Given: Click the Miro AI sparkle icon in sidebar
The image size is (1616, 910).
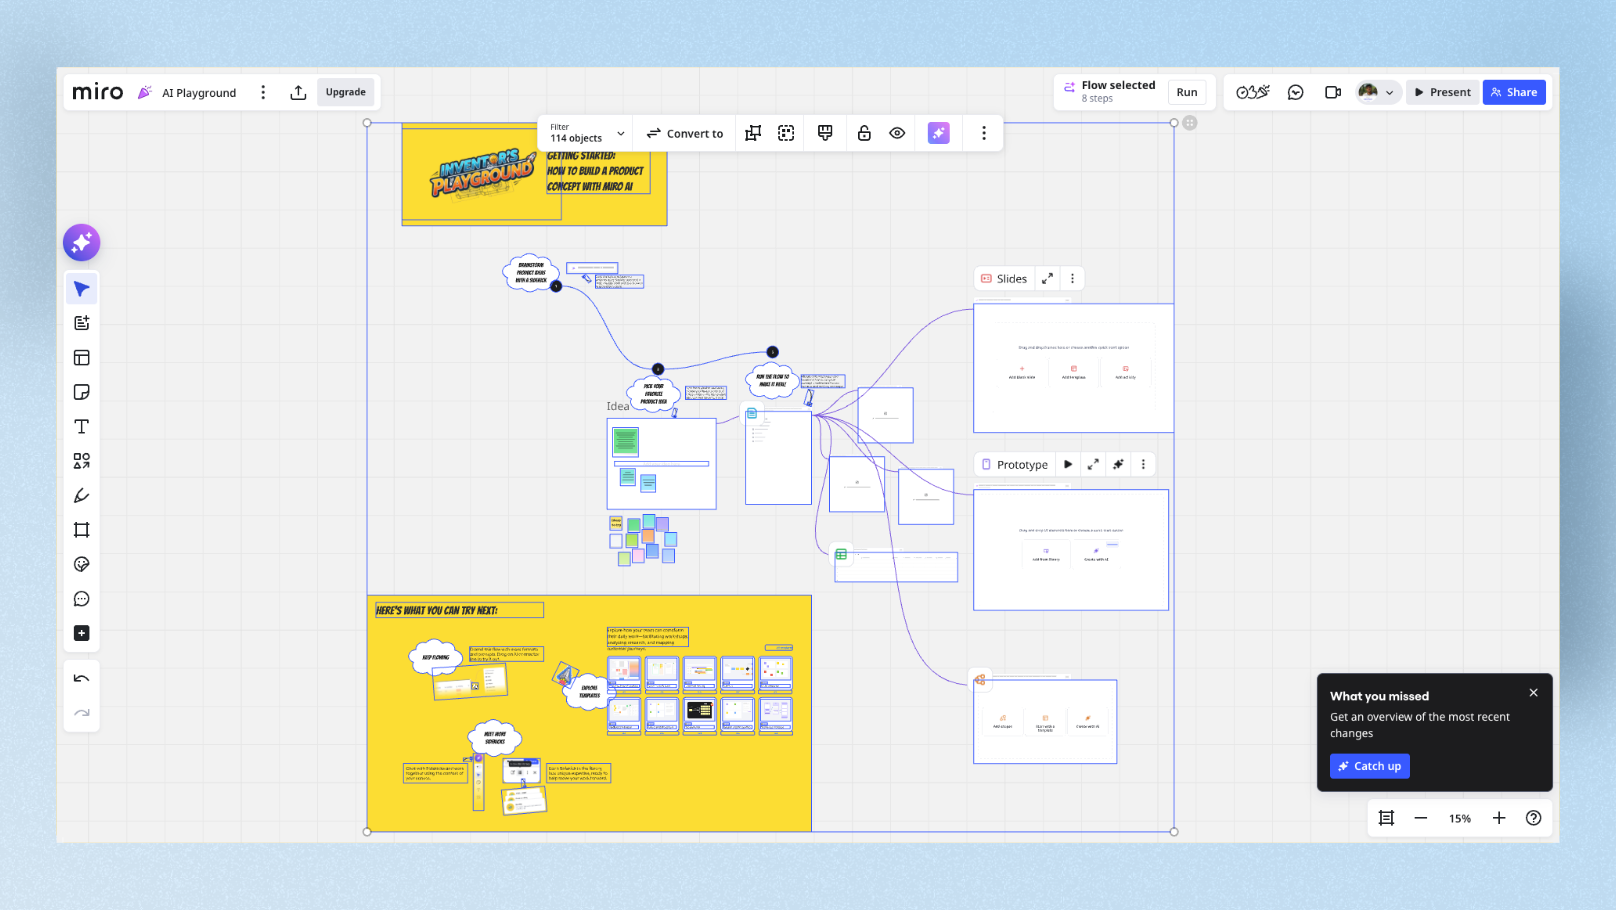Looking at the screenshot, I should pos(81,242).
